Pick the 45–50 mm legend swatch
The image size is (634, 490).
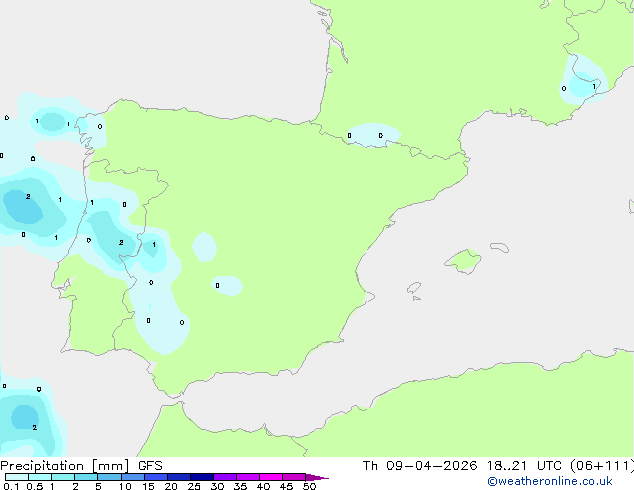point(294,477)
